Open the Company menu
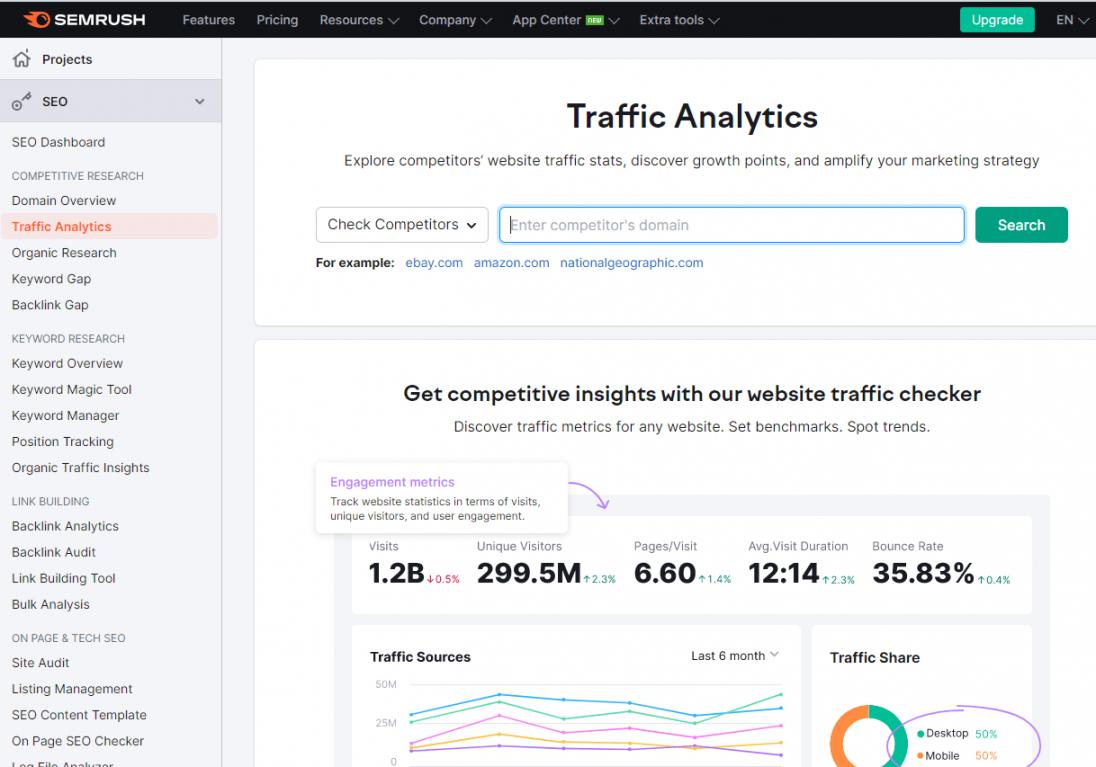This screenshot has width=1096, height=767. (455, 20)
